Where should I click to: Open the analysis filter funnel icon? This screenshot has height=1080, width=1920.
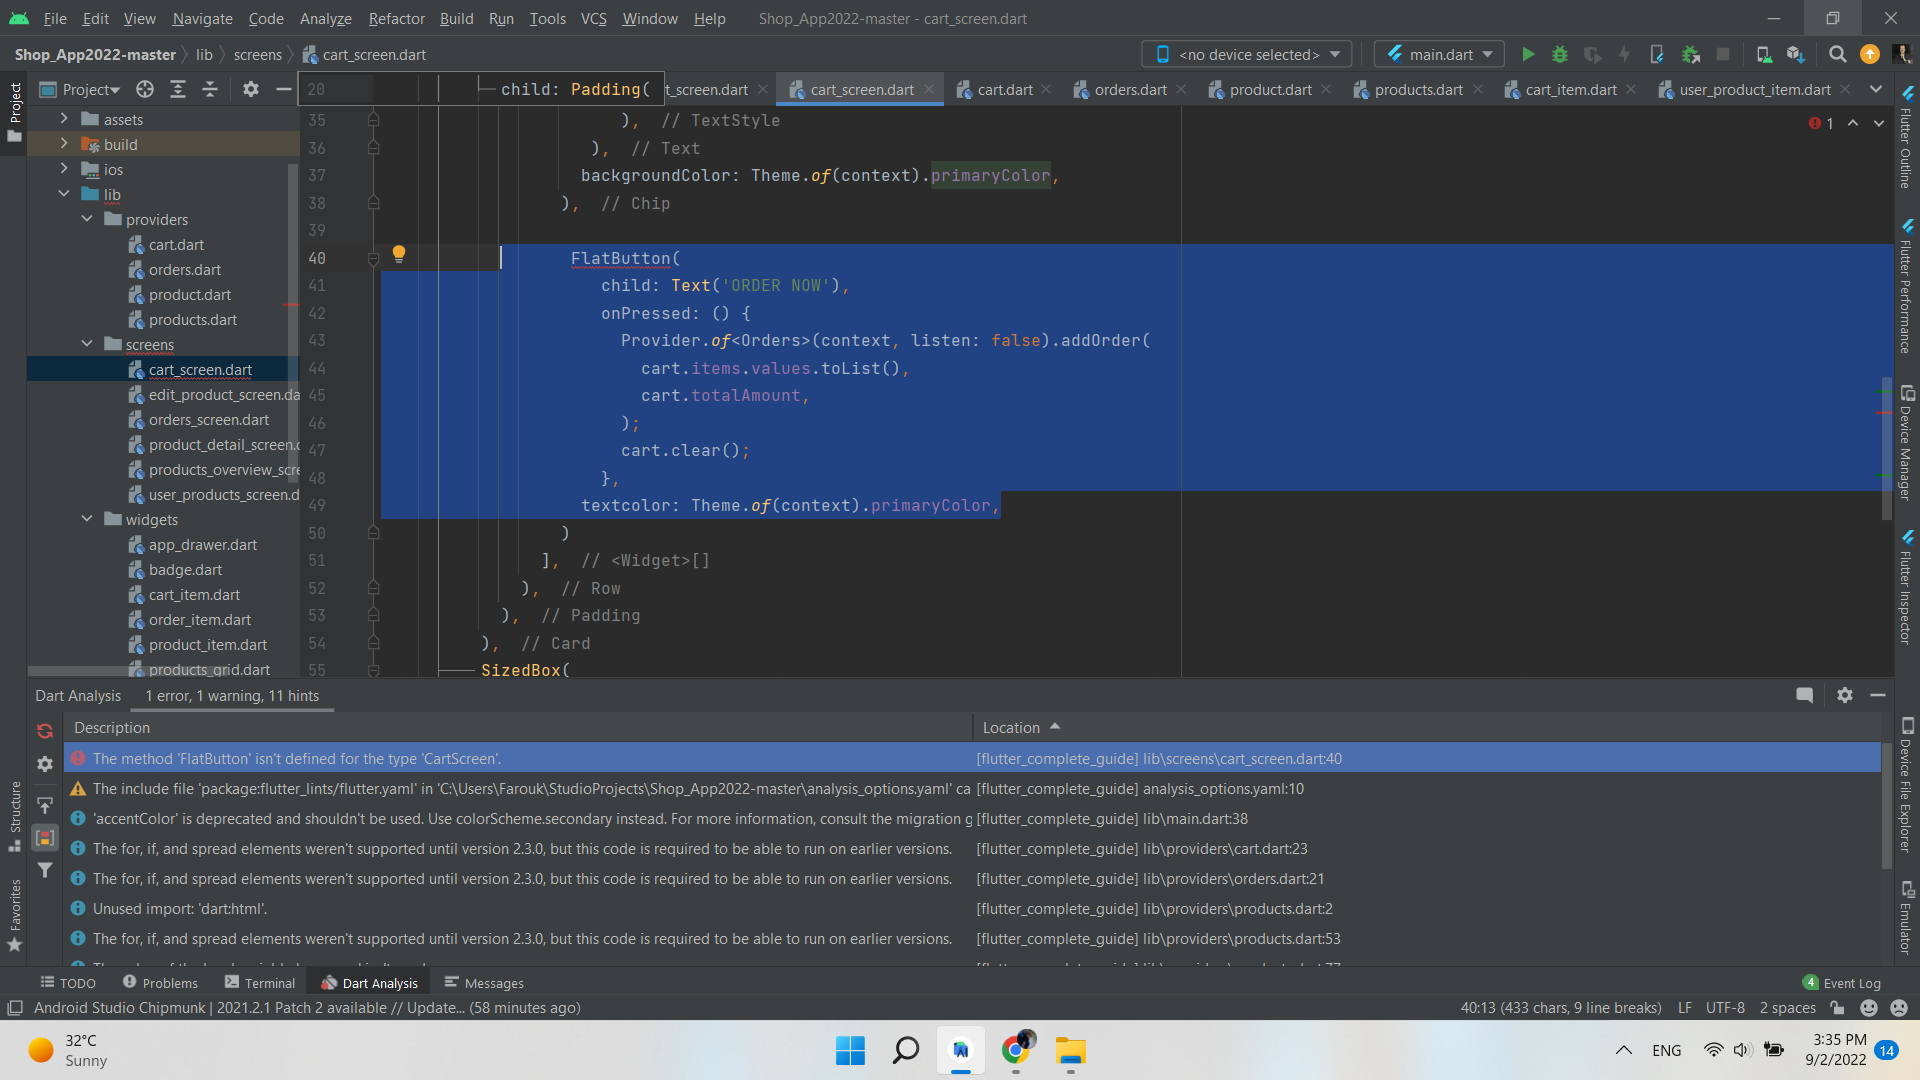(x=45, y=870)
